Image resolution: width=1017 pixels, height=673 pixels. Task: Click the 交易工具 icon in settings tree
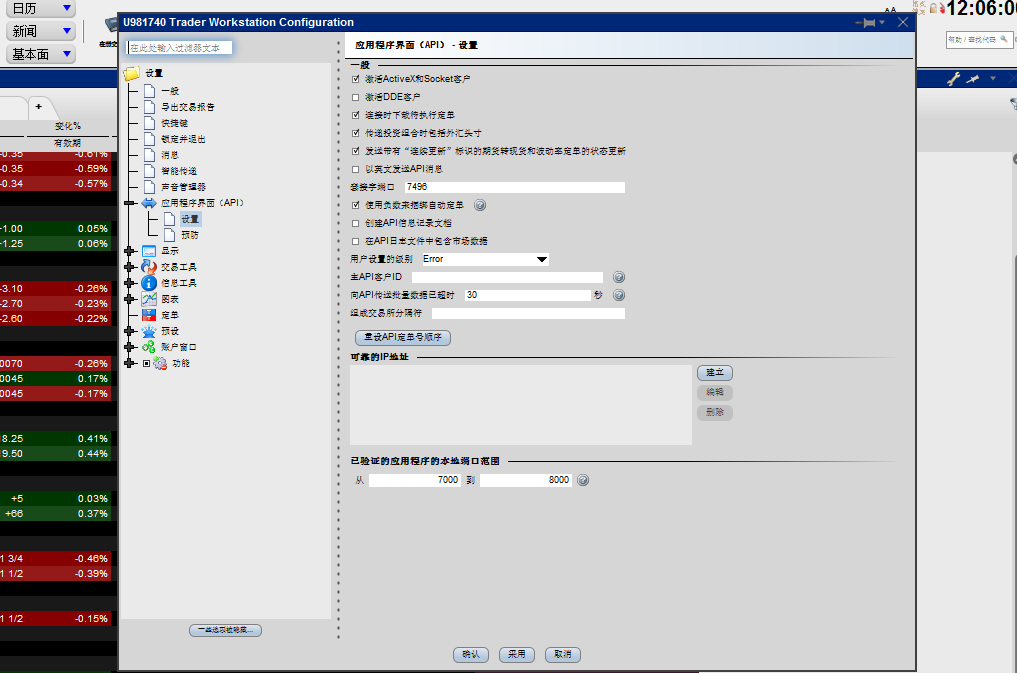(149, 267)
